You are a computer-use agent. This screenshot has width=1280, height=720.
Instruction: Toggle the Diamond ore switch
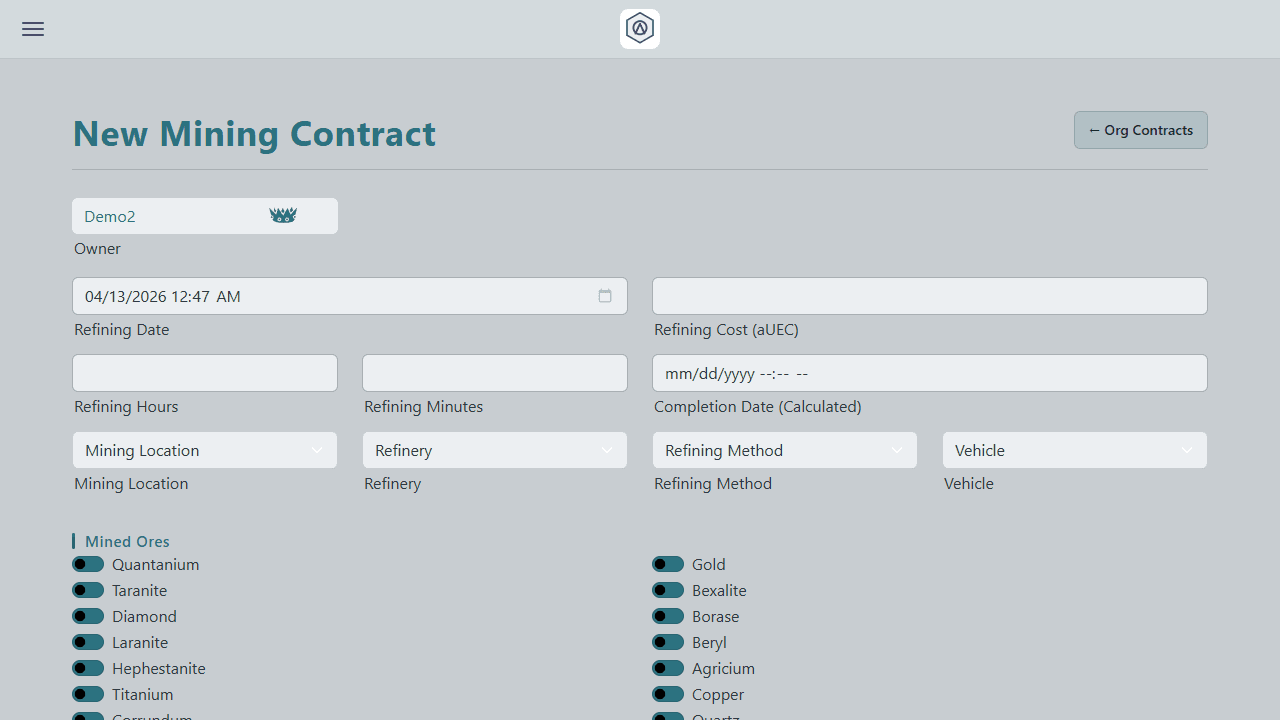click(x=88, y=616)
